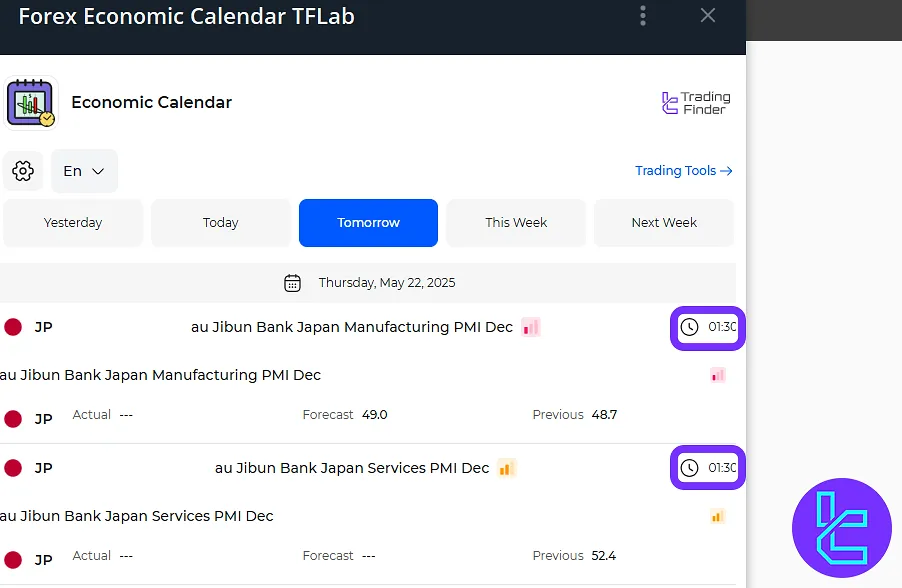Click red impact icon beside Manufacturing PMI title
Viewport: 902px width, 588px height.
[531, 327]
